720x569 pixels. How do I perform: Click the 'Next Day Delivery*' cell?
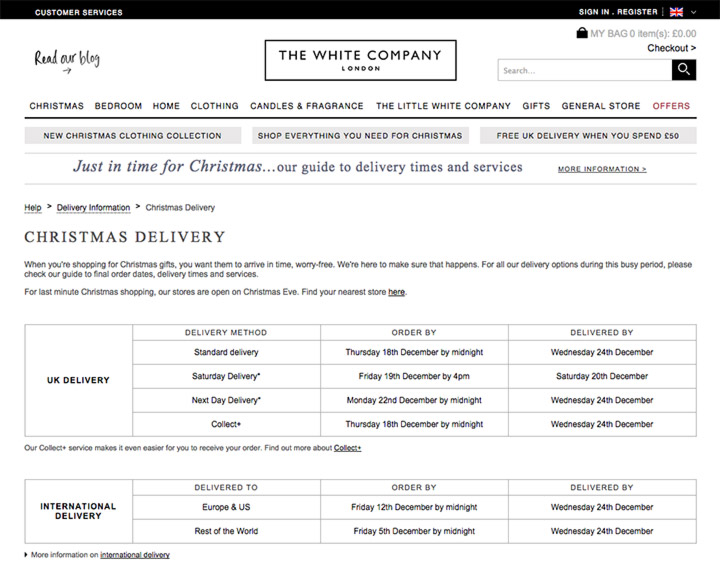226,400
